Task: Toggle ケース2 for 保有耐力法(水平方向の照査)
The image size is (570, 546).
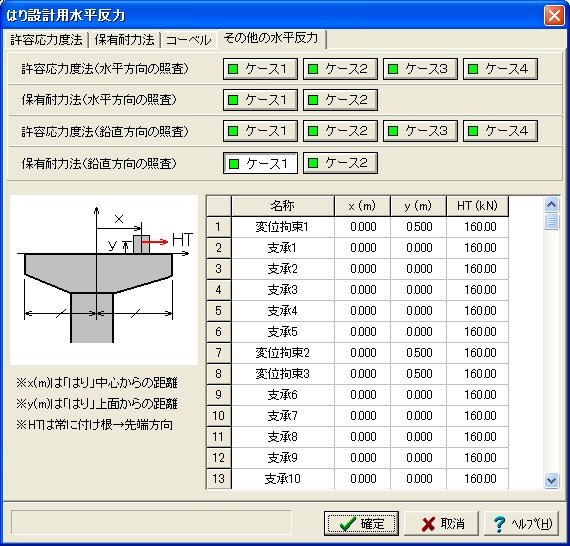Action: (340, 100)
